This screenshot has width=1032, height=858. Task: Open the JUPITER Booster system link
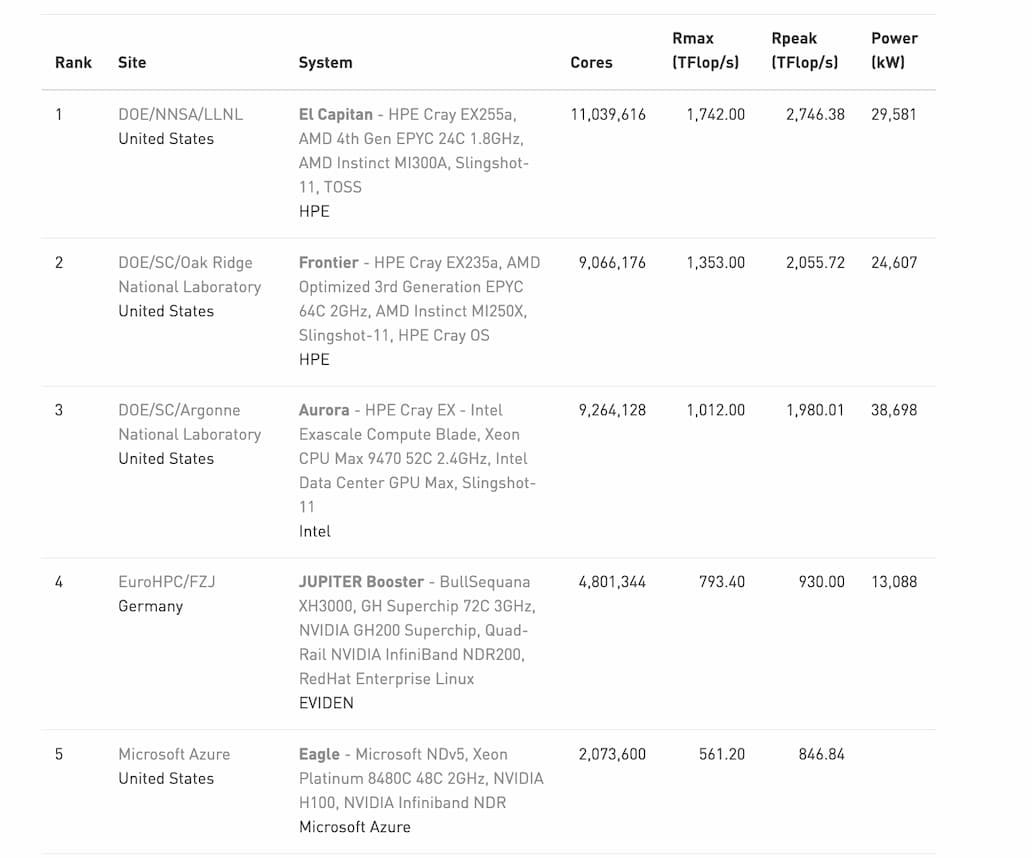point(362,582)
